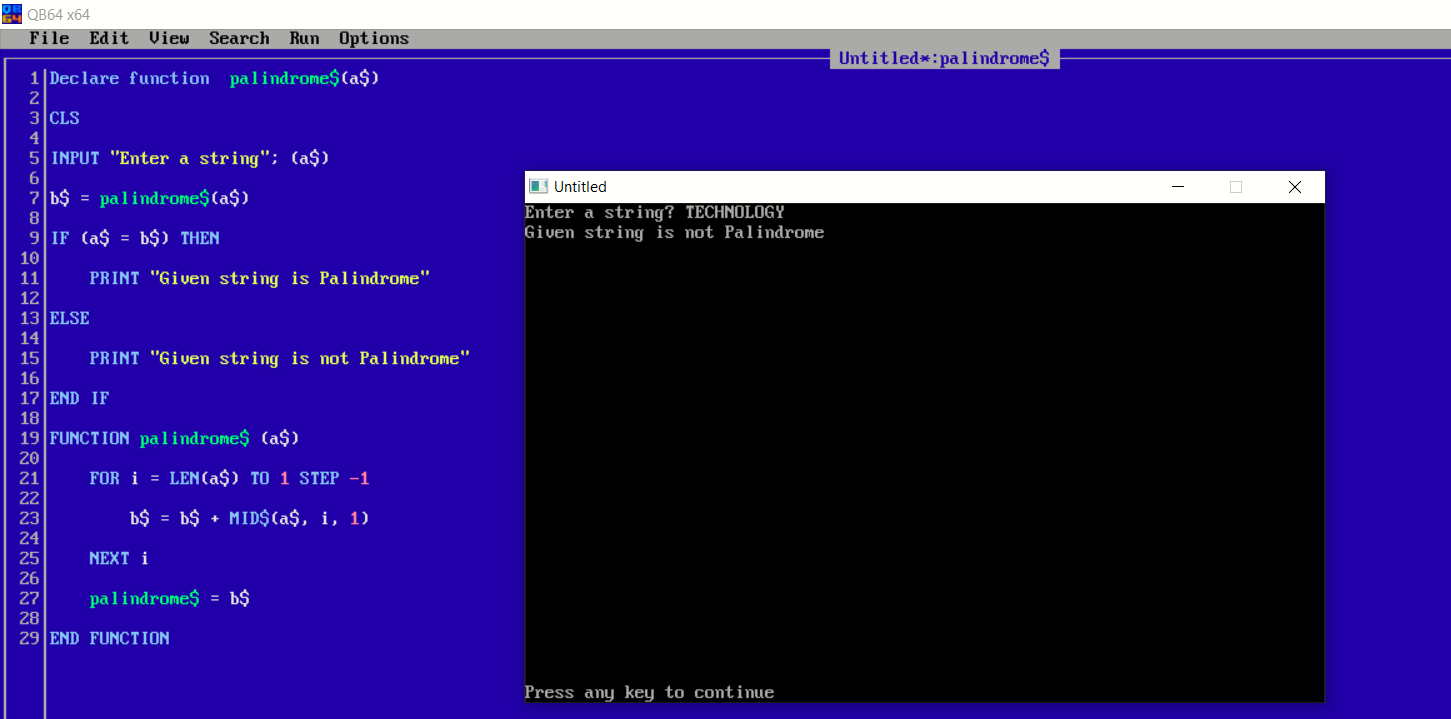Click the Untitled console window icon
This screenshot has height=719, width=1451.
(538, 186)
